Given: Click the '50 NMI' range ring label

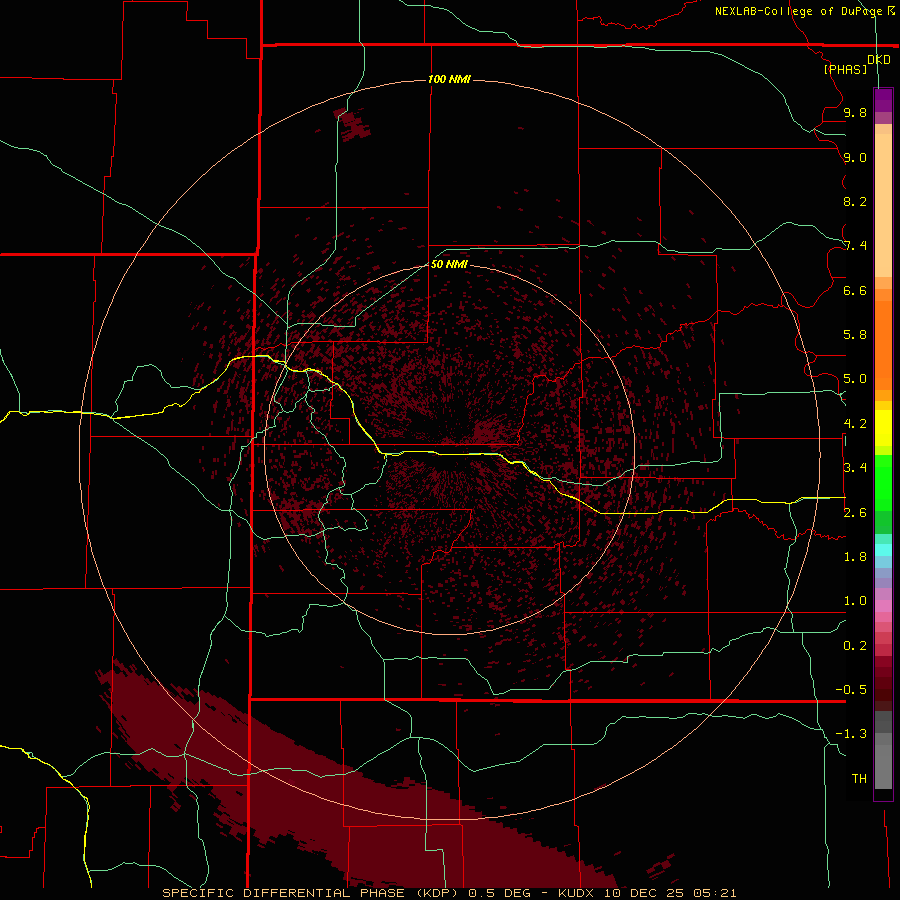Looking at the screenshot, I should point(449,264).
